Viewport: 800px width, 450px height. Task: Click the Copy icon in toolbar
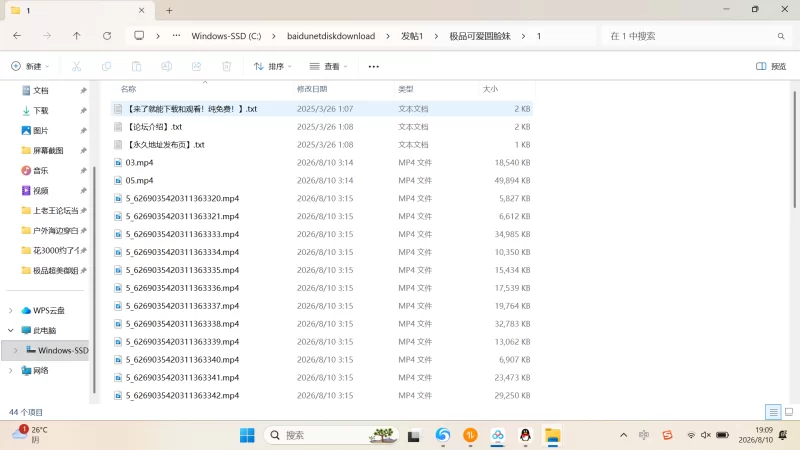[107, 66]
